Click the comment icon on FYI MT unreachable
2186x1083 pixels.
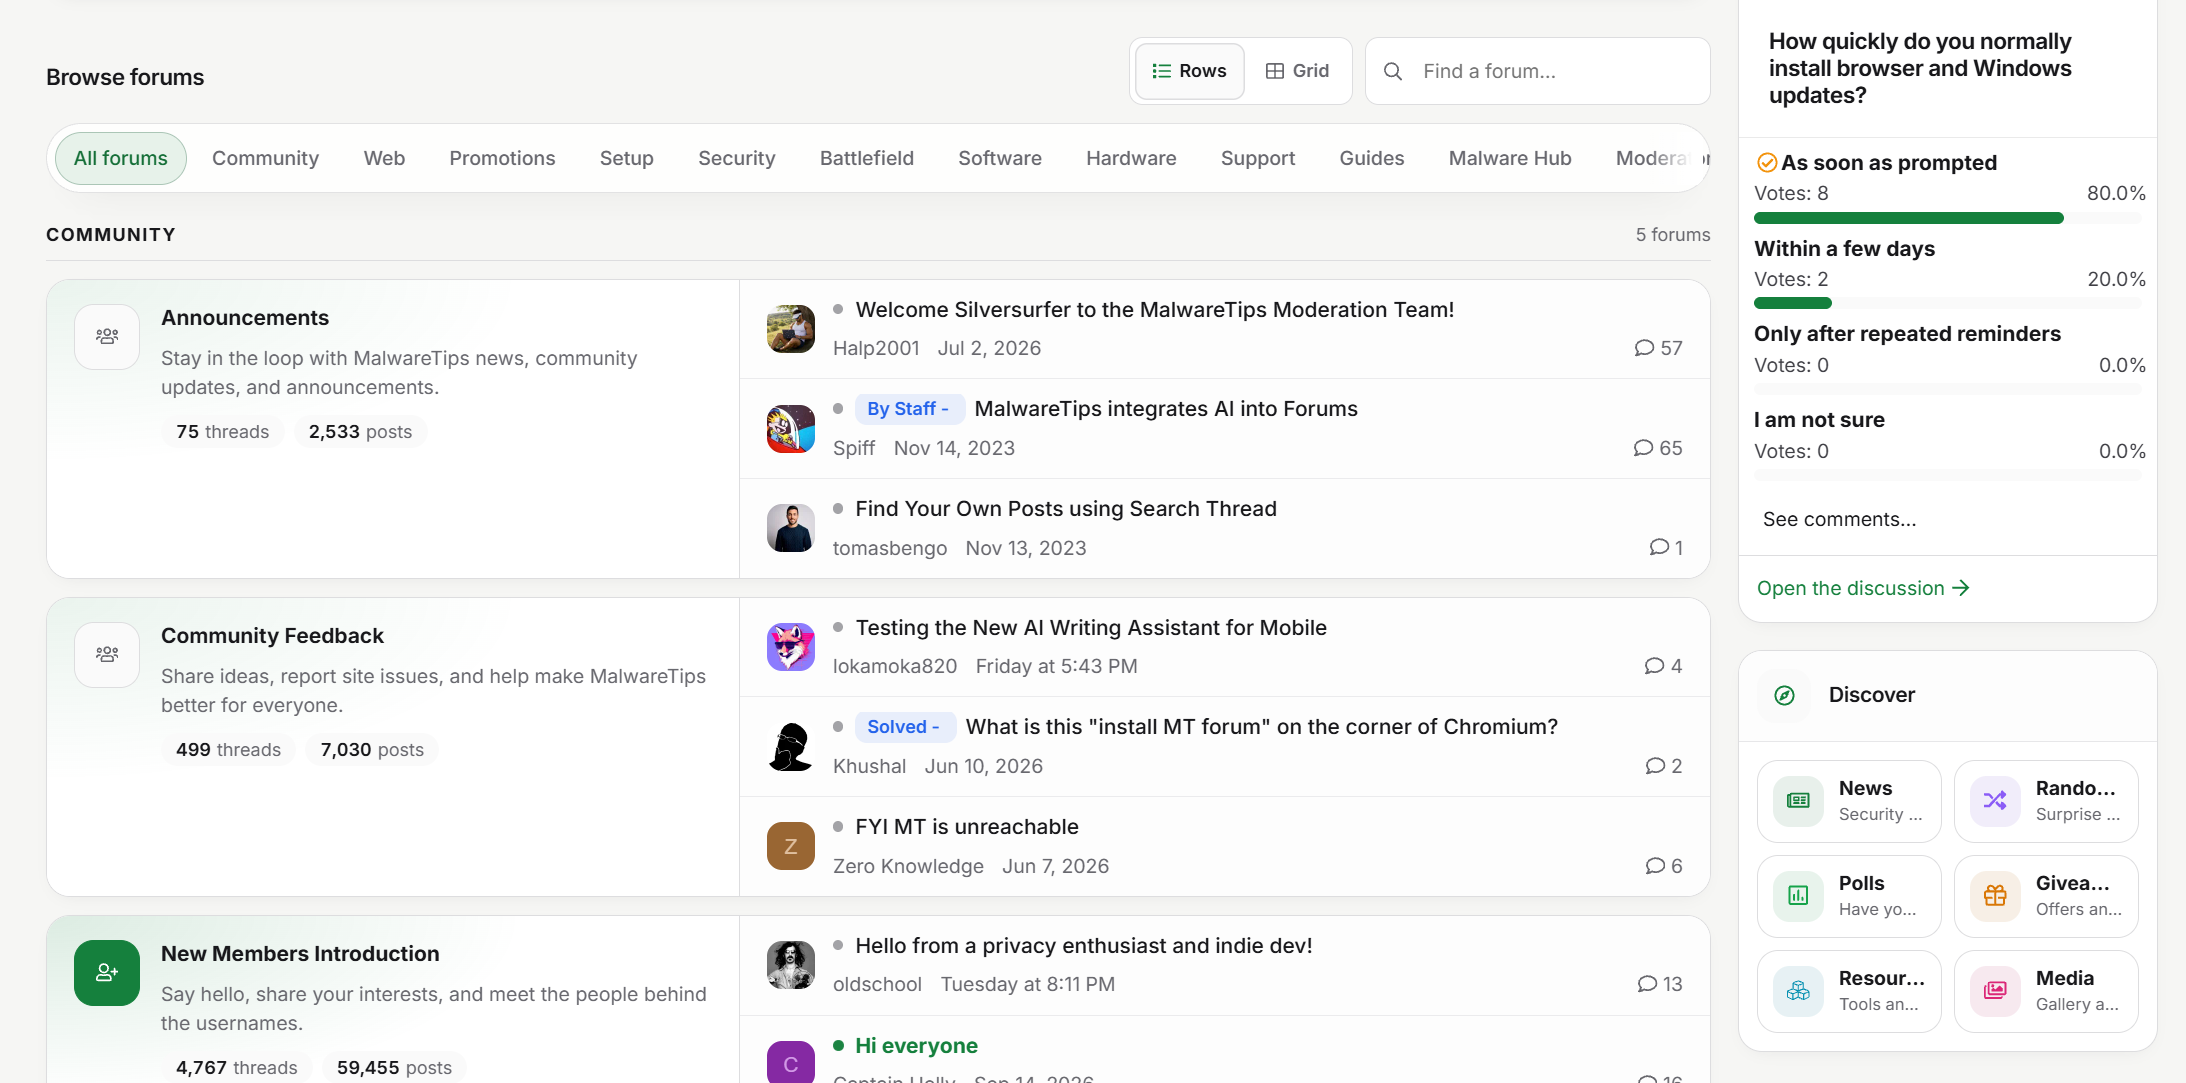click(1655, 866)
